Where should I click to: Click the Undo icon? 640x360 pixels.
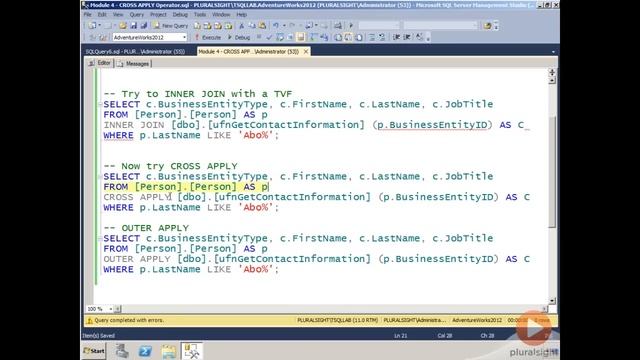276,26
